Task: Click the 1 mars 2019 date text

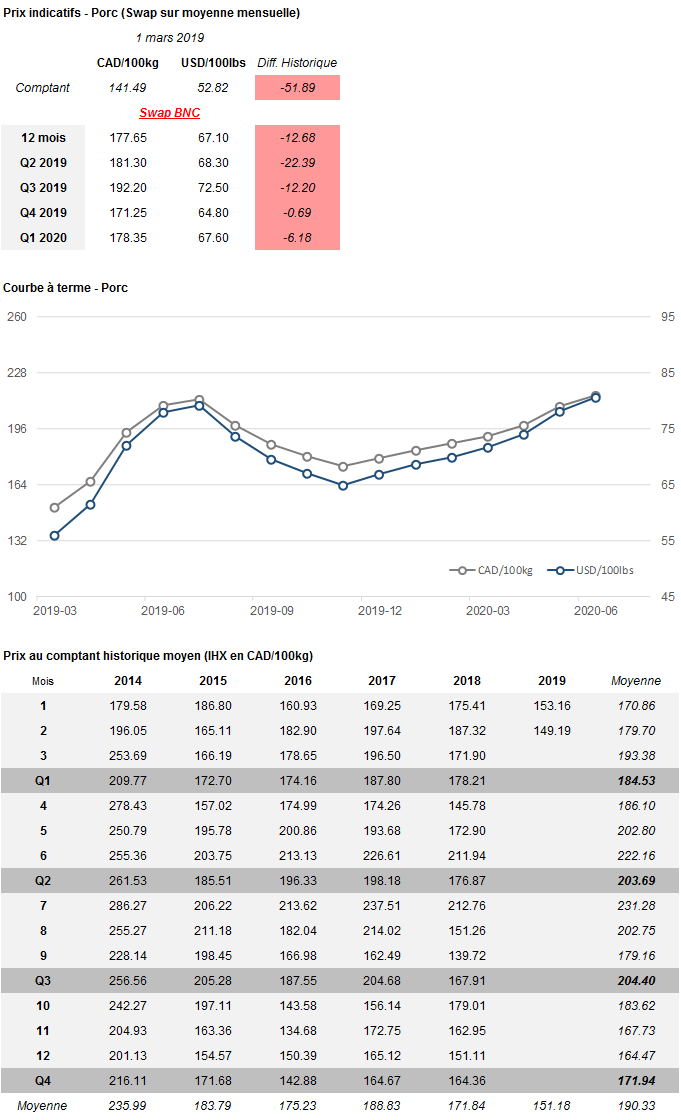Action: pos(169,38)
